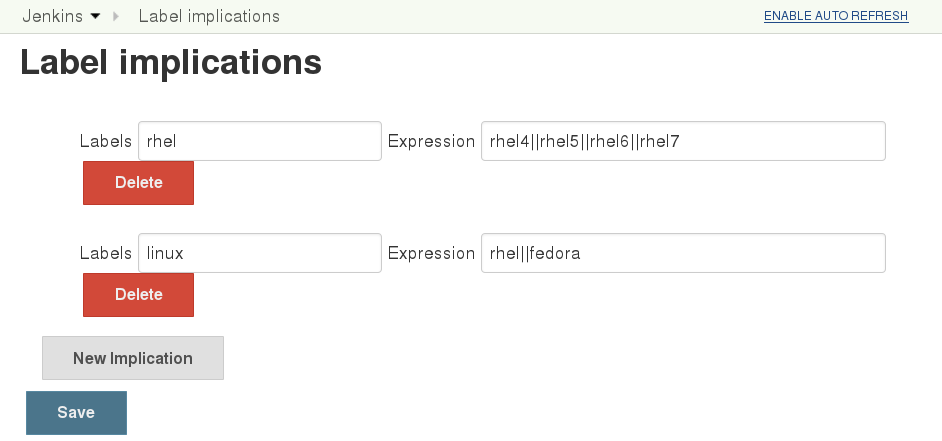Click the Expression caption in the rhel row

pyautogui.click(x=431, y=141)
